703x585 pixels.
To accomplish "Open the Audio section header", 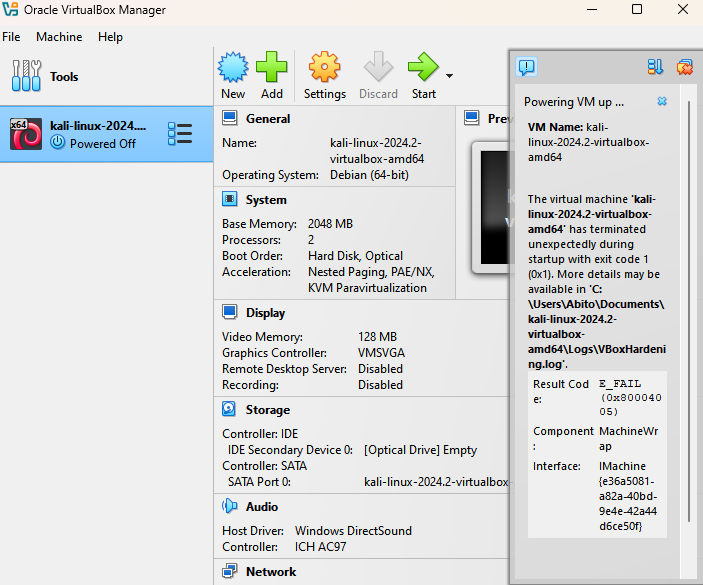I will (x=262, y=507).
